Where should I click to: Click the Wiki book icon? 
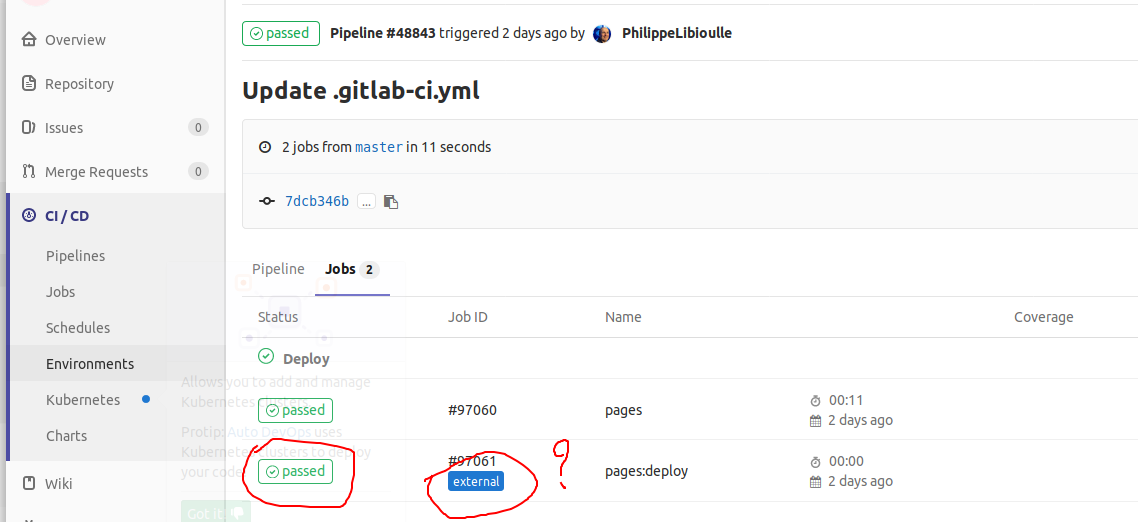click(x=28, y=484)
